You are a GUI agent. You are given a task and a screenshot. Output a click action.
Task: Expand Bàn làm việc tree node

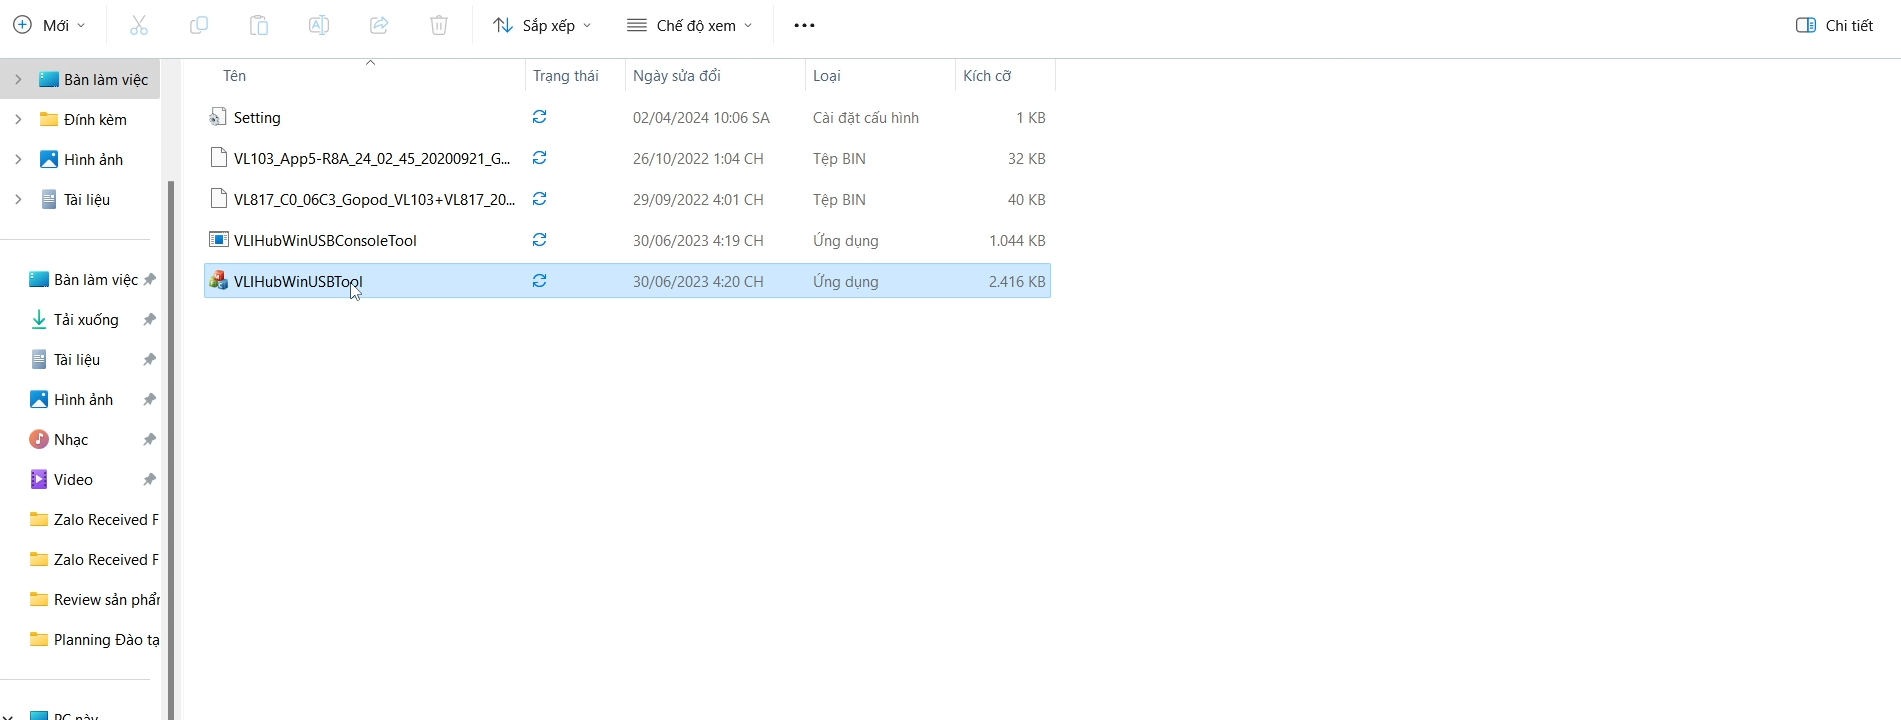point(18,79)
